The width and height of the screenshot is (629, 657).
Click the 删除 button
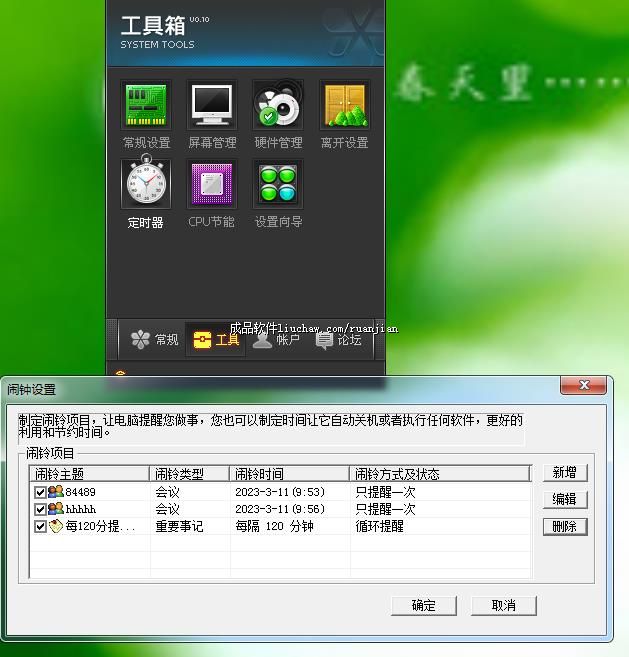[x=565, y=527]
